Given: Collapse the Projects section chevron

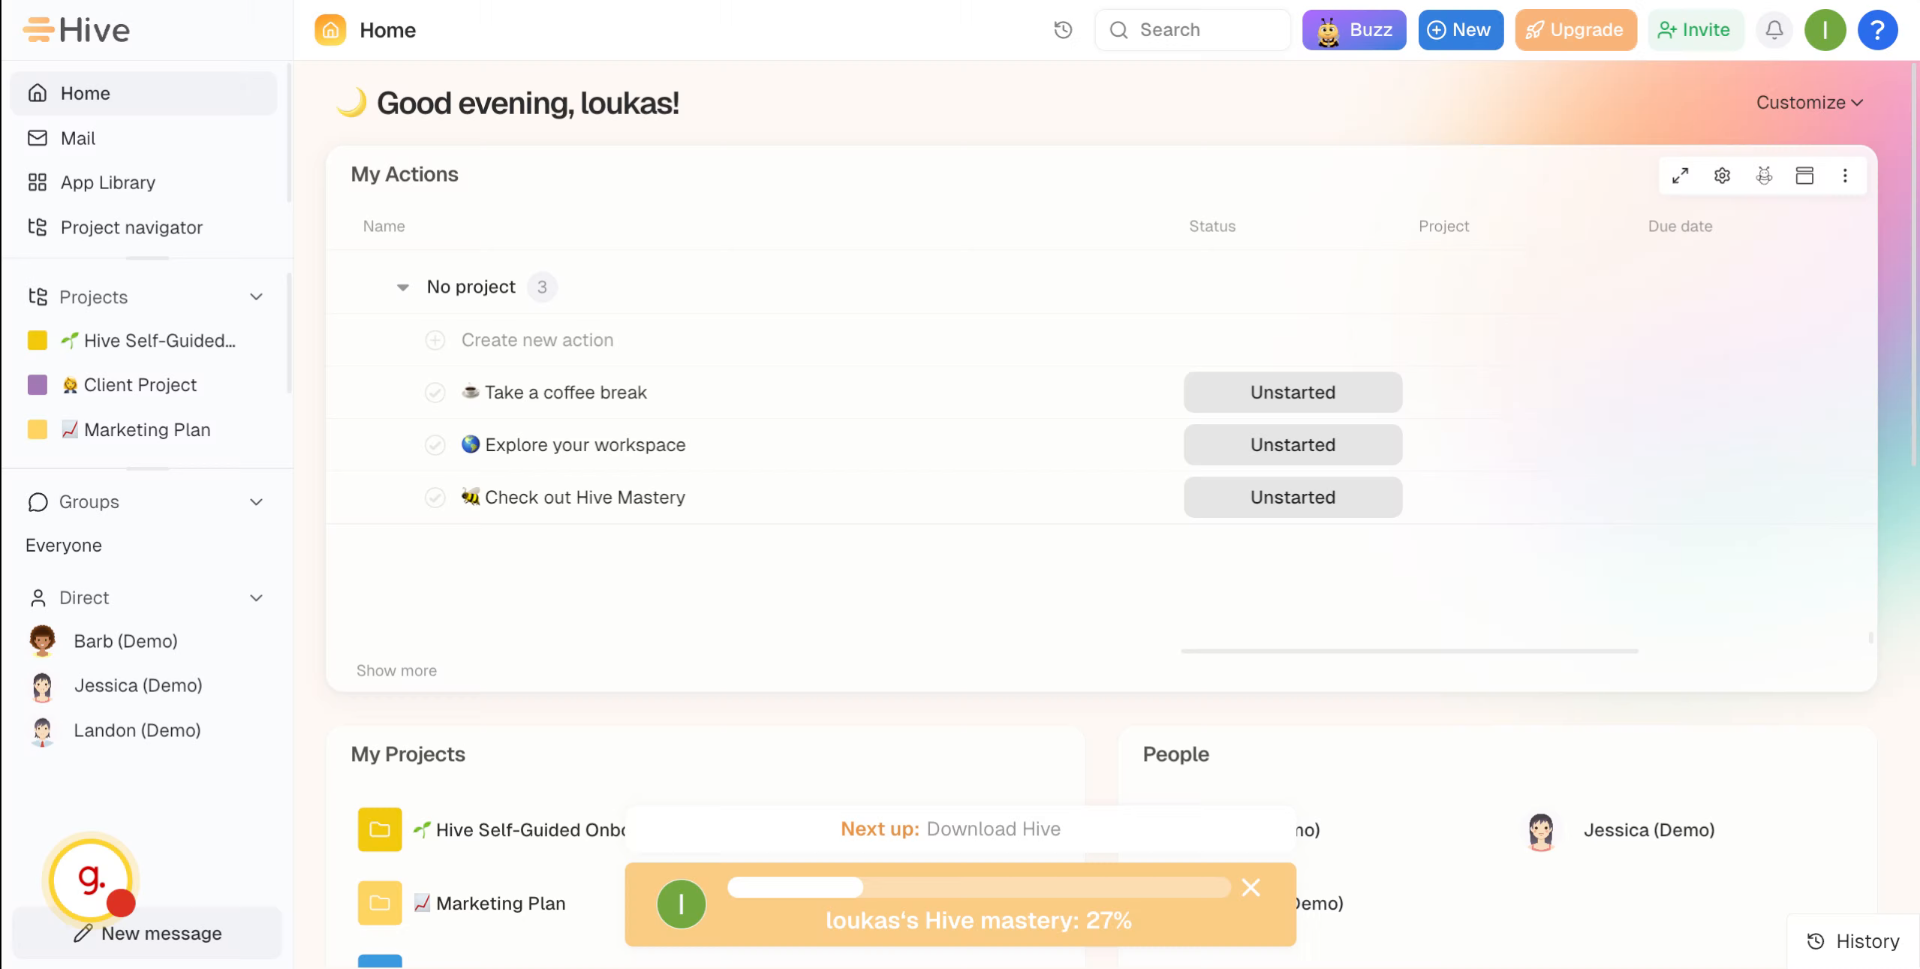Looking at the screenshot, I should (256, 297).
